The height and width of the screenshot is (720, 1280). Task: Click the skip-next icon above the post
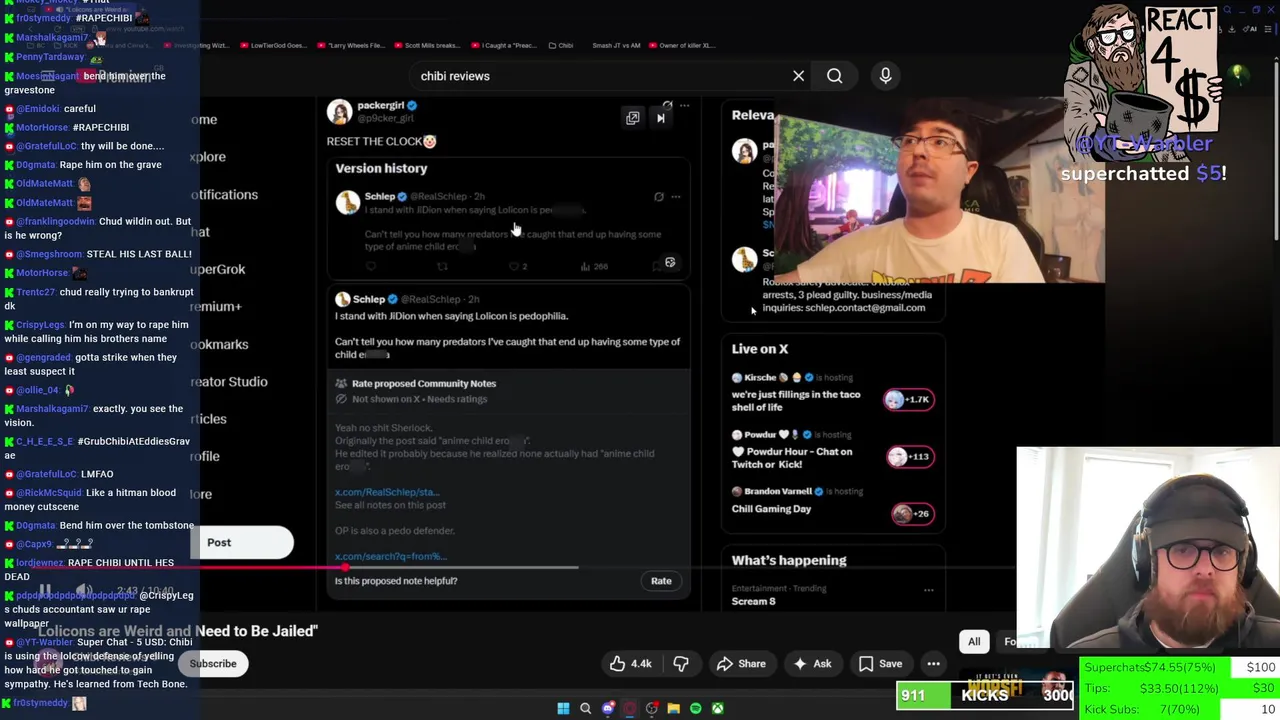[x=660, y=118]
